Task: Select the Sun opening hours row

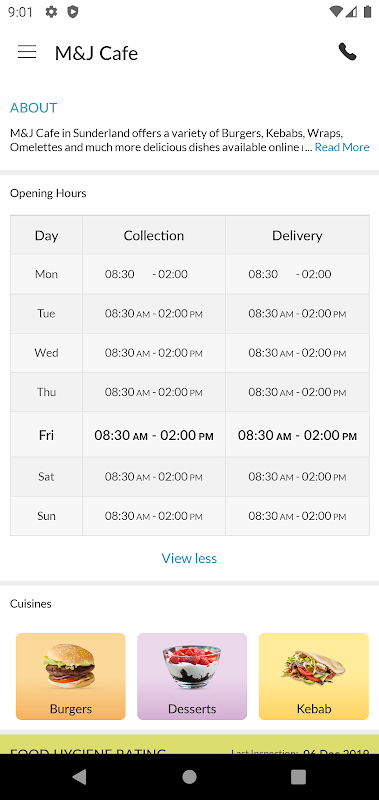Action: click(x=190, y=516)
